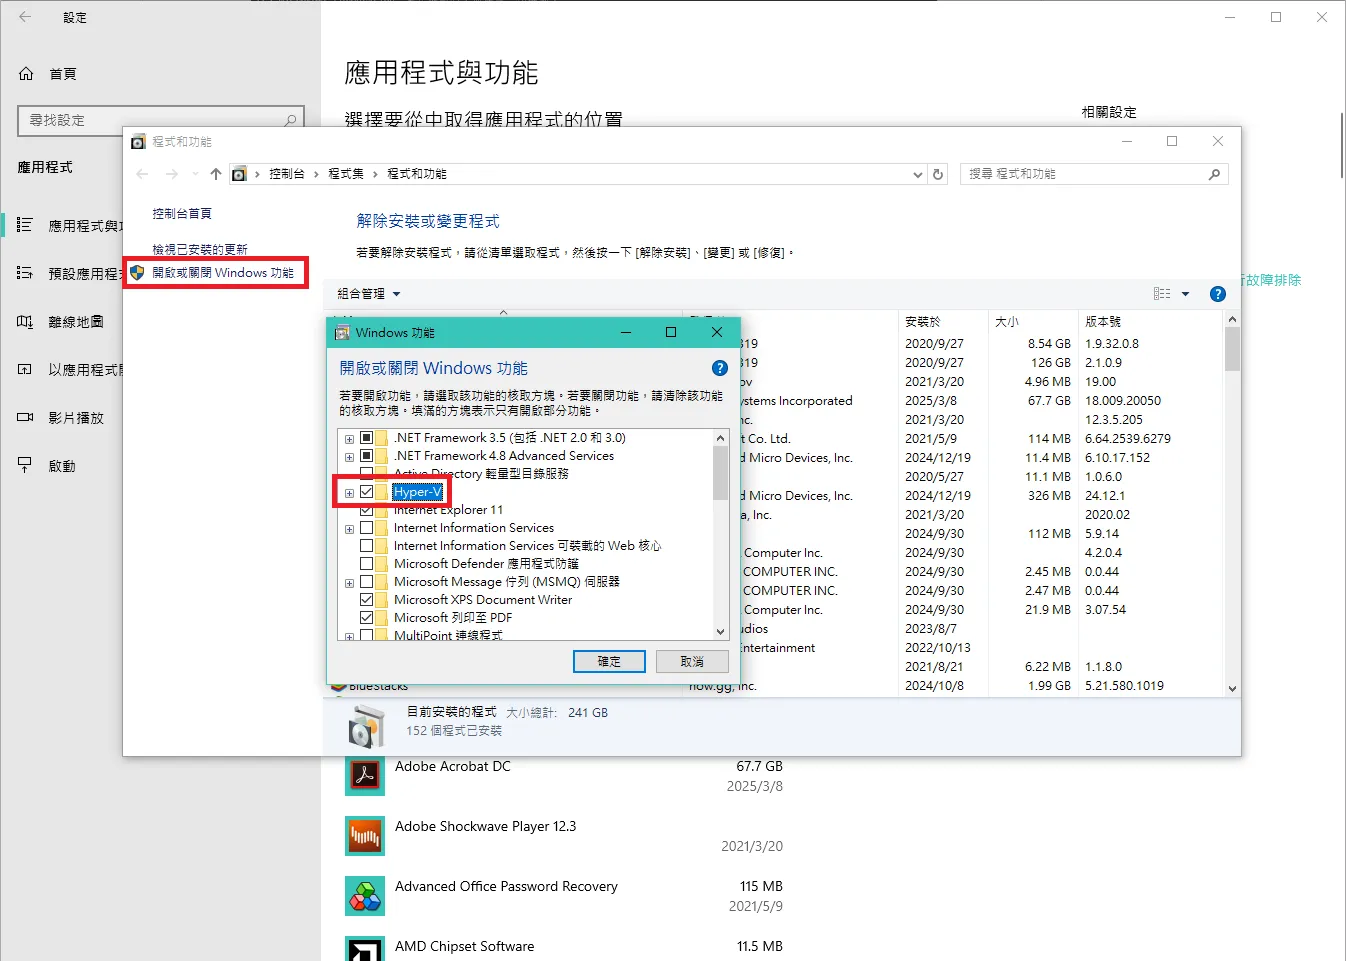Screen dimensions: 1346x961
Task: Refresh the Programs and Features list
Action: click(938, 174)
